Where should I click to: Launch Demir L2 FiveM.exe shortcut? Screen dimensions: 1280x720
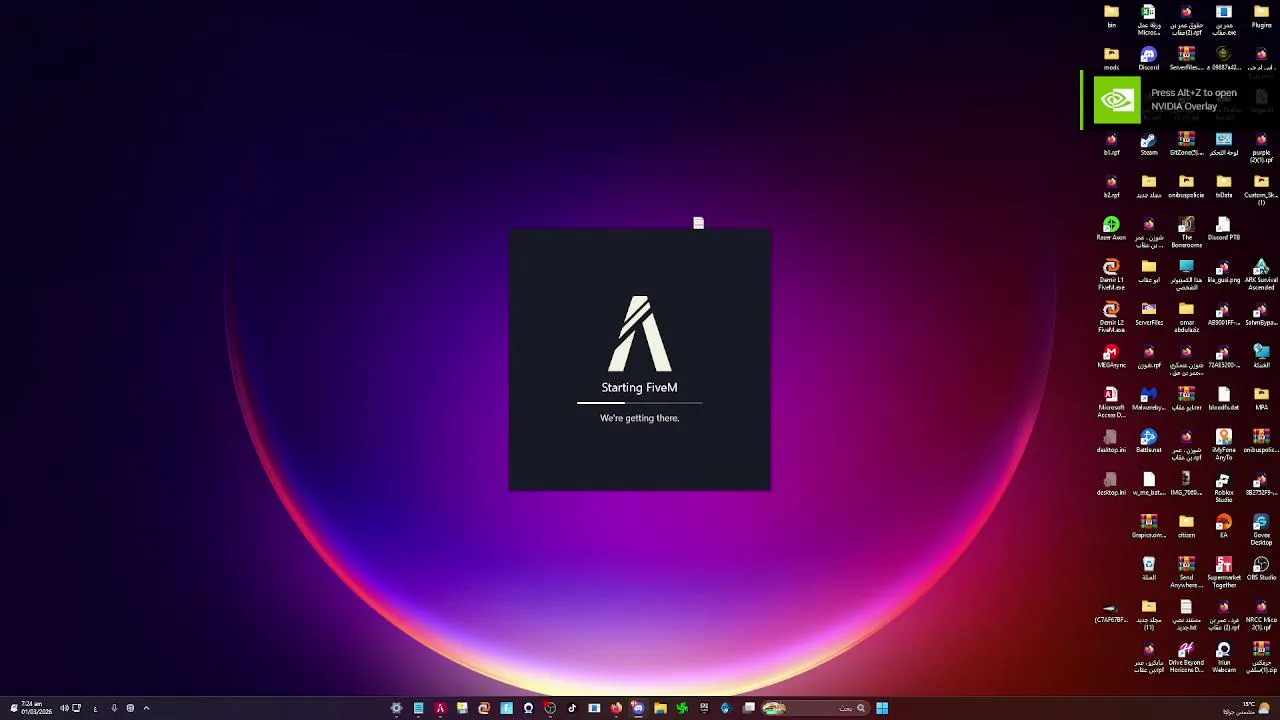pyautogui.click(x=1111, y=317)
